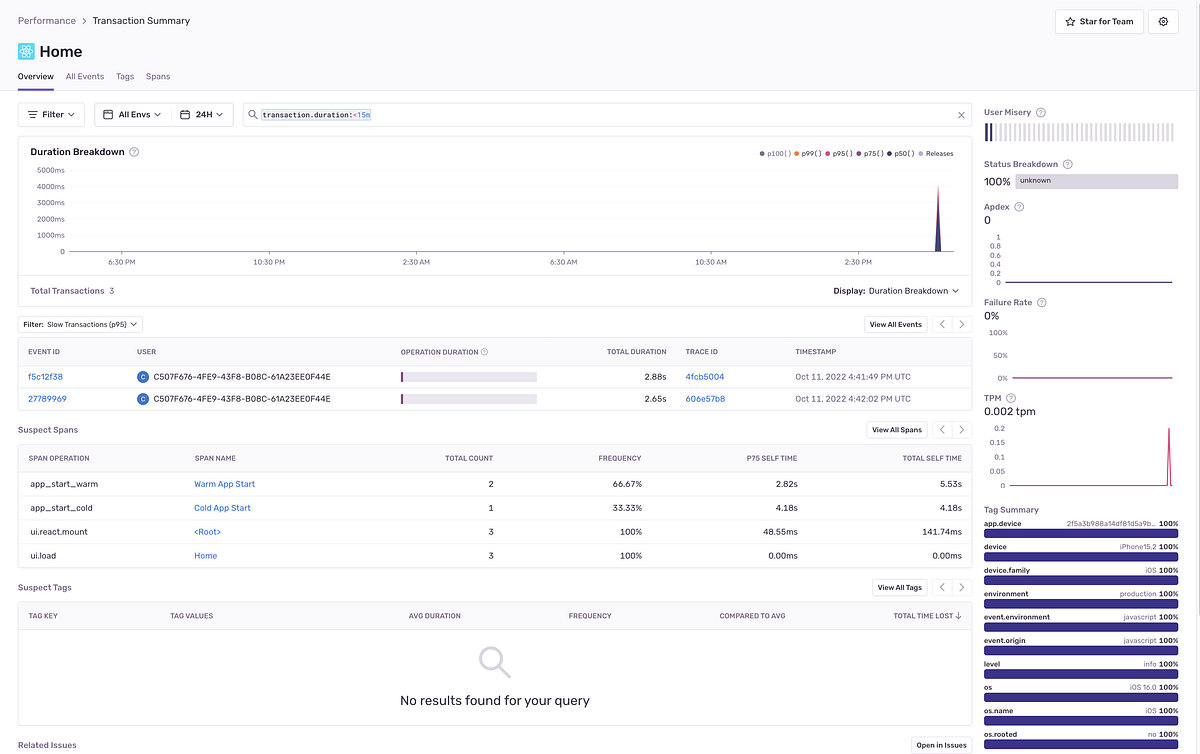
Task: Open the Display: Duration Breakdown dropdown
Action: click(x=896, y=291)
